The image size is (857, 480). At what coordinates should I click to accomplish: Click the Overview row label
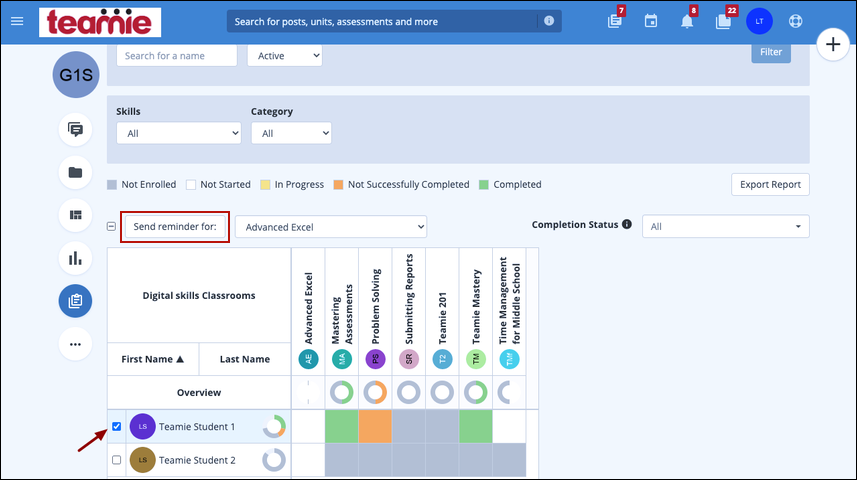[199, 393]
